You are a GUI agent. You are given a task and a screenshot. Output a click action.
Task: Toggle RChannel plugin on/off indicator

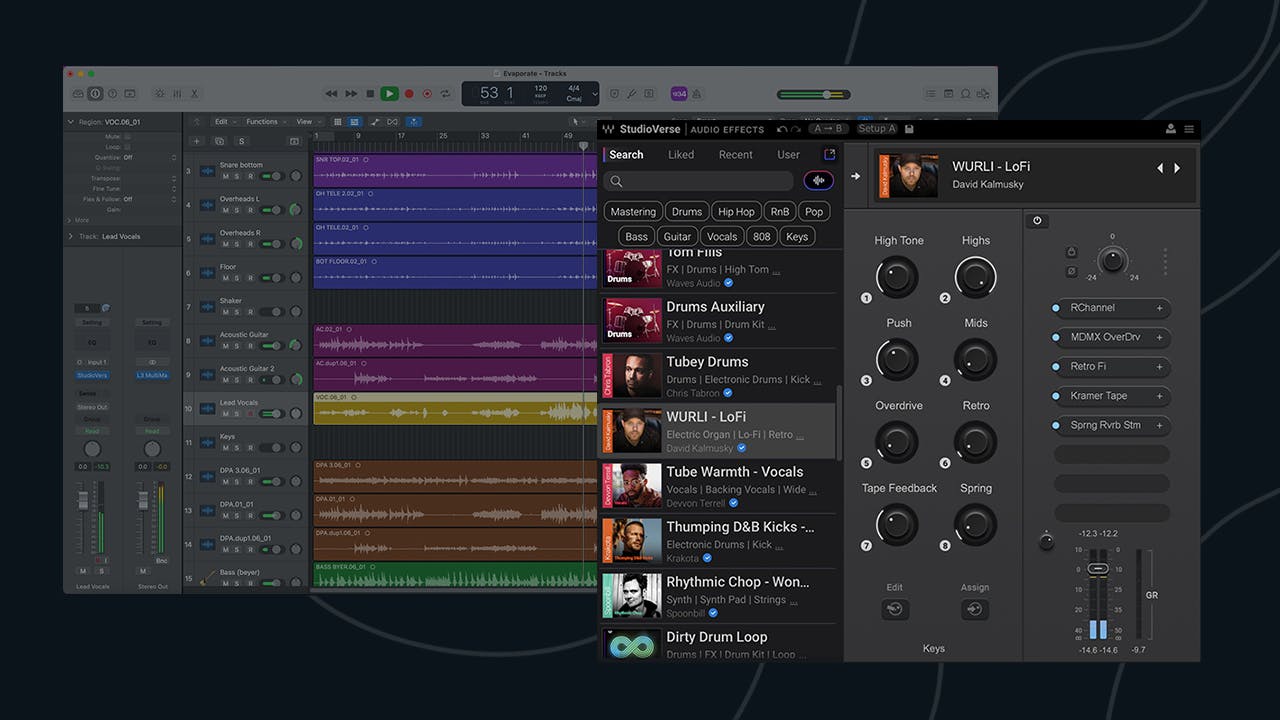(x=1056, y=308)
